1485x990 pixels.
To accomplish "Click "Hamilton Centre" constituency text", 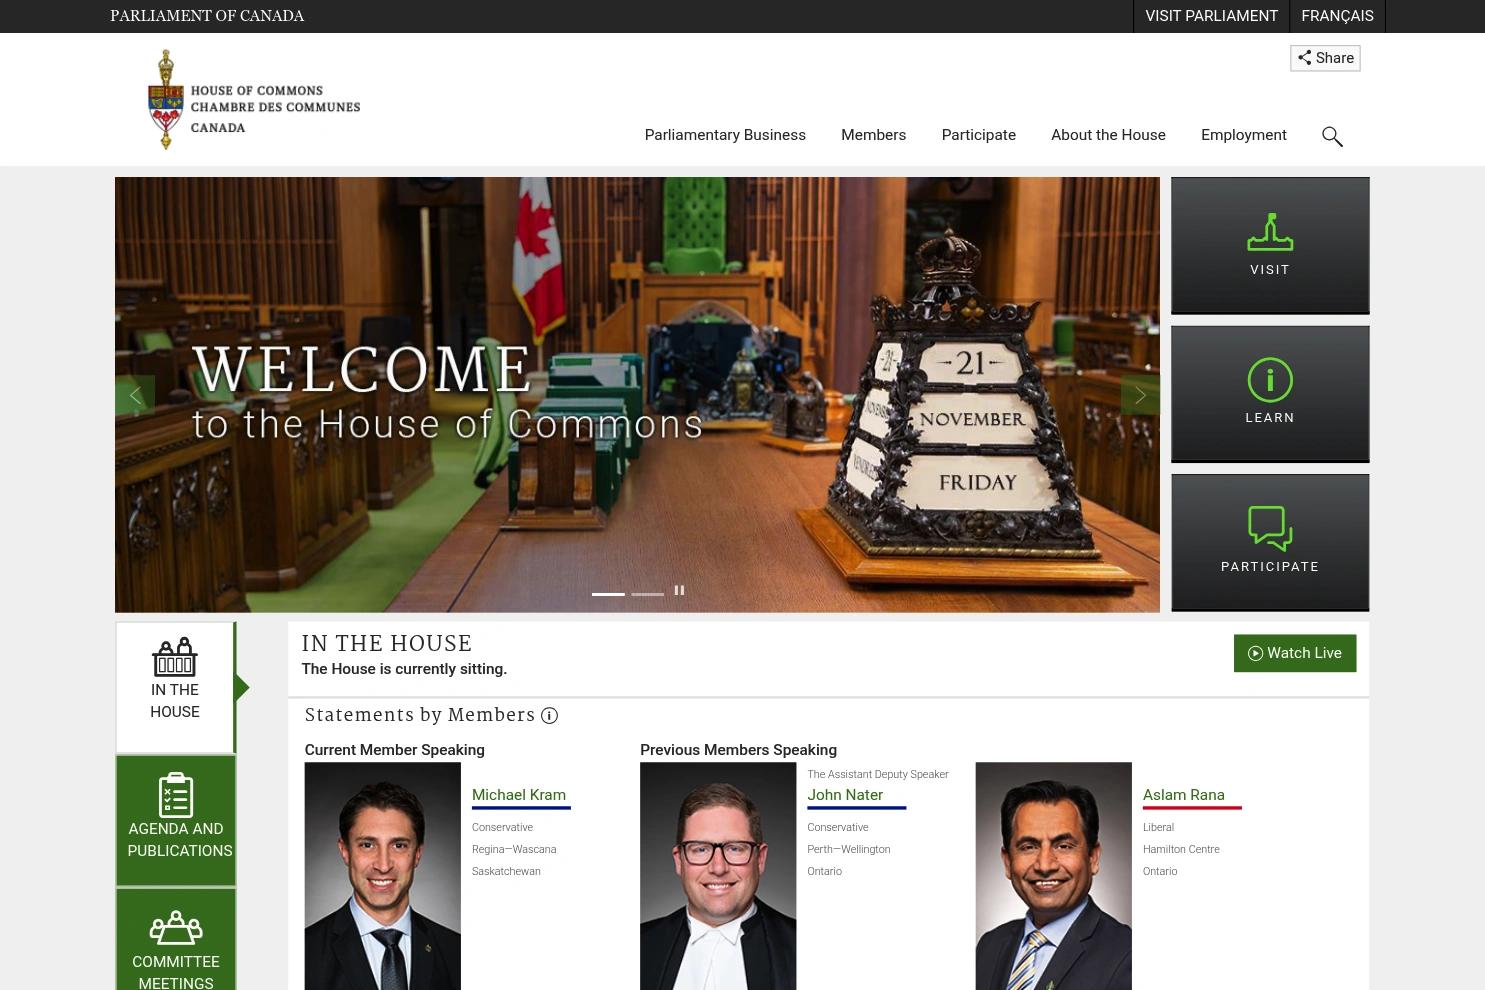I will point(1181,849).
